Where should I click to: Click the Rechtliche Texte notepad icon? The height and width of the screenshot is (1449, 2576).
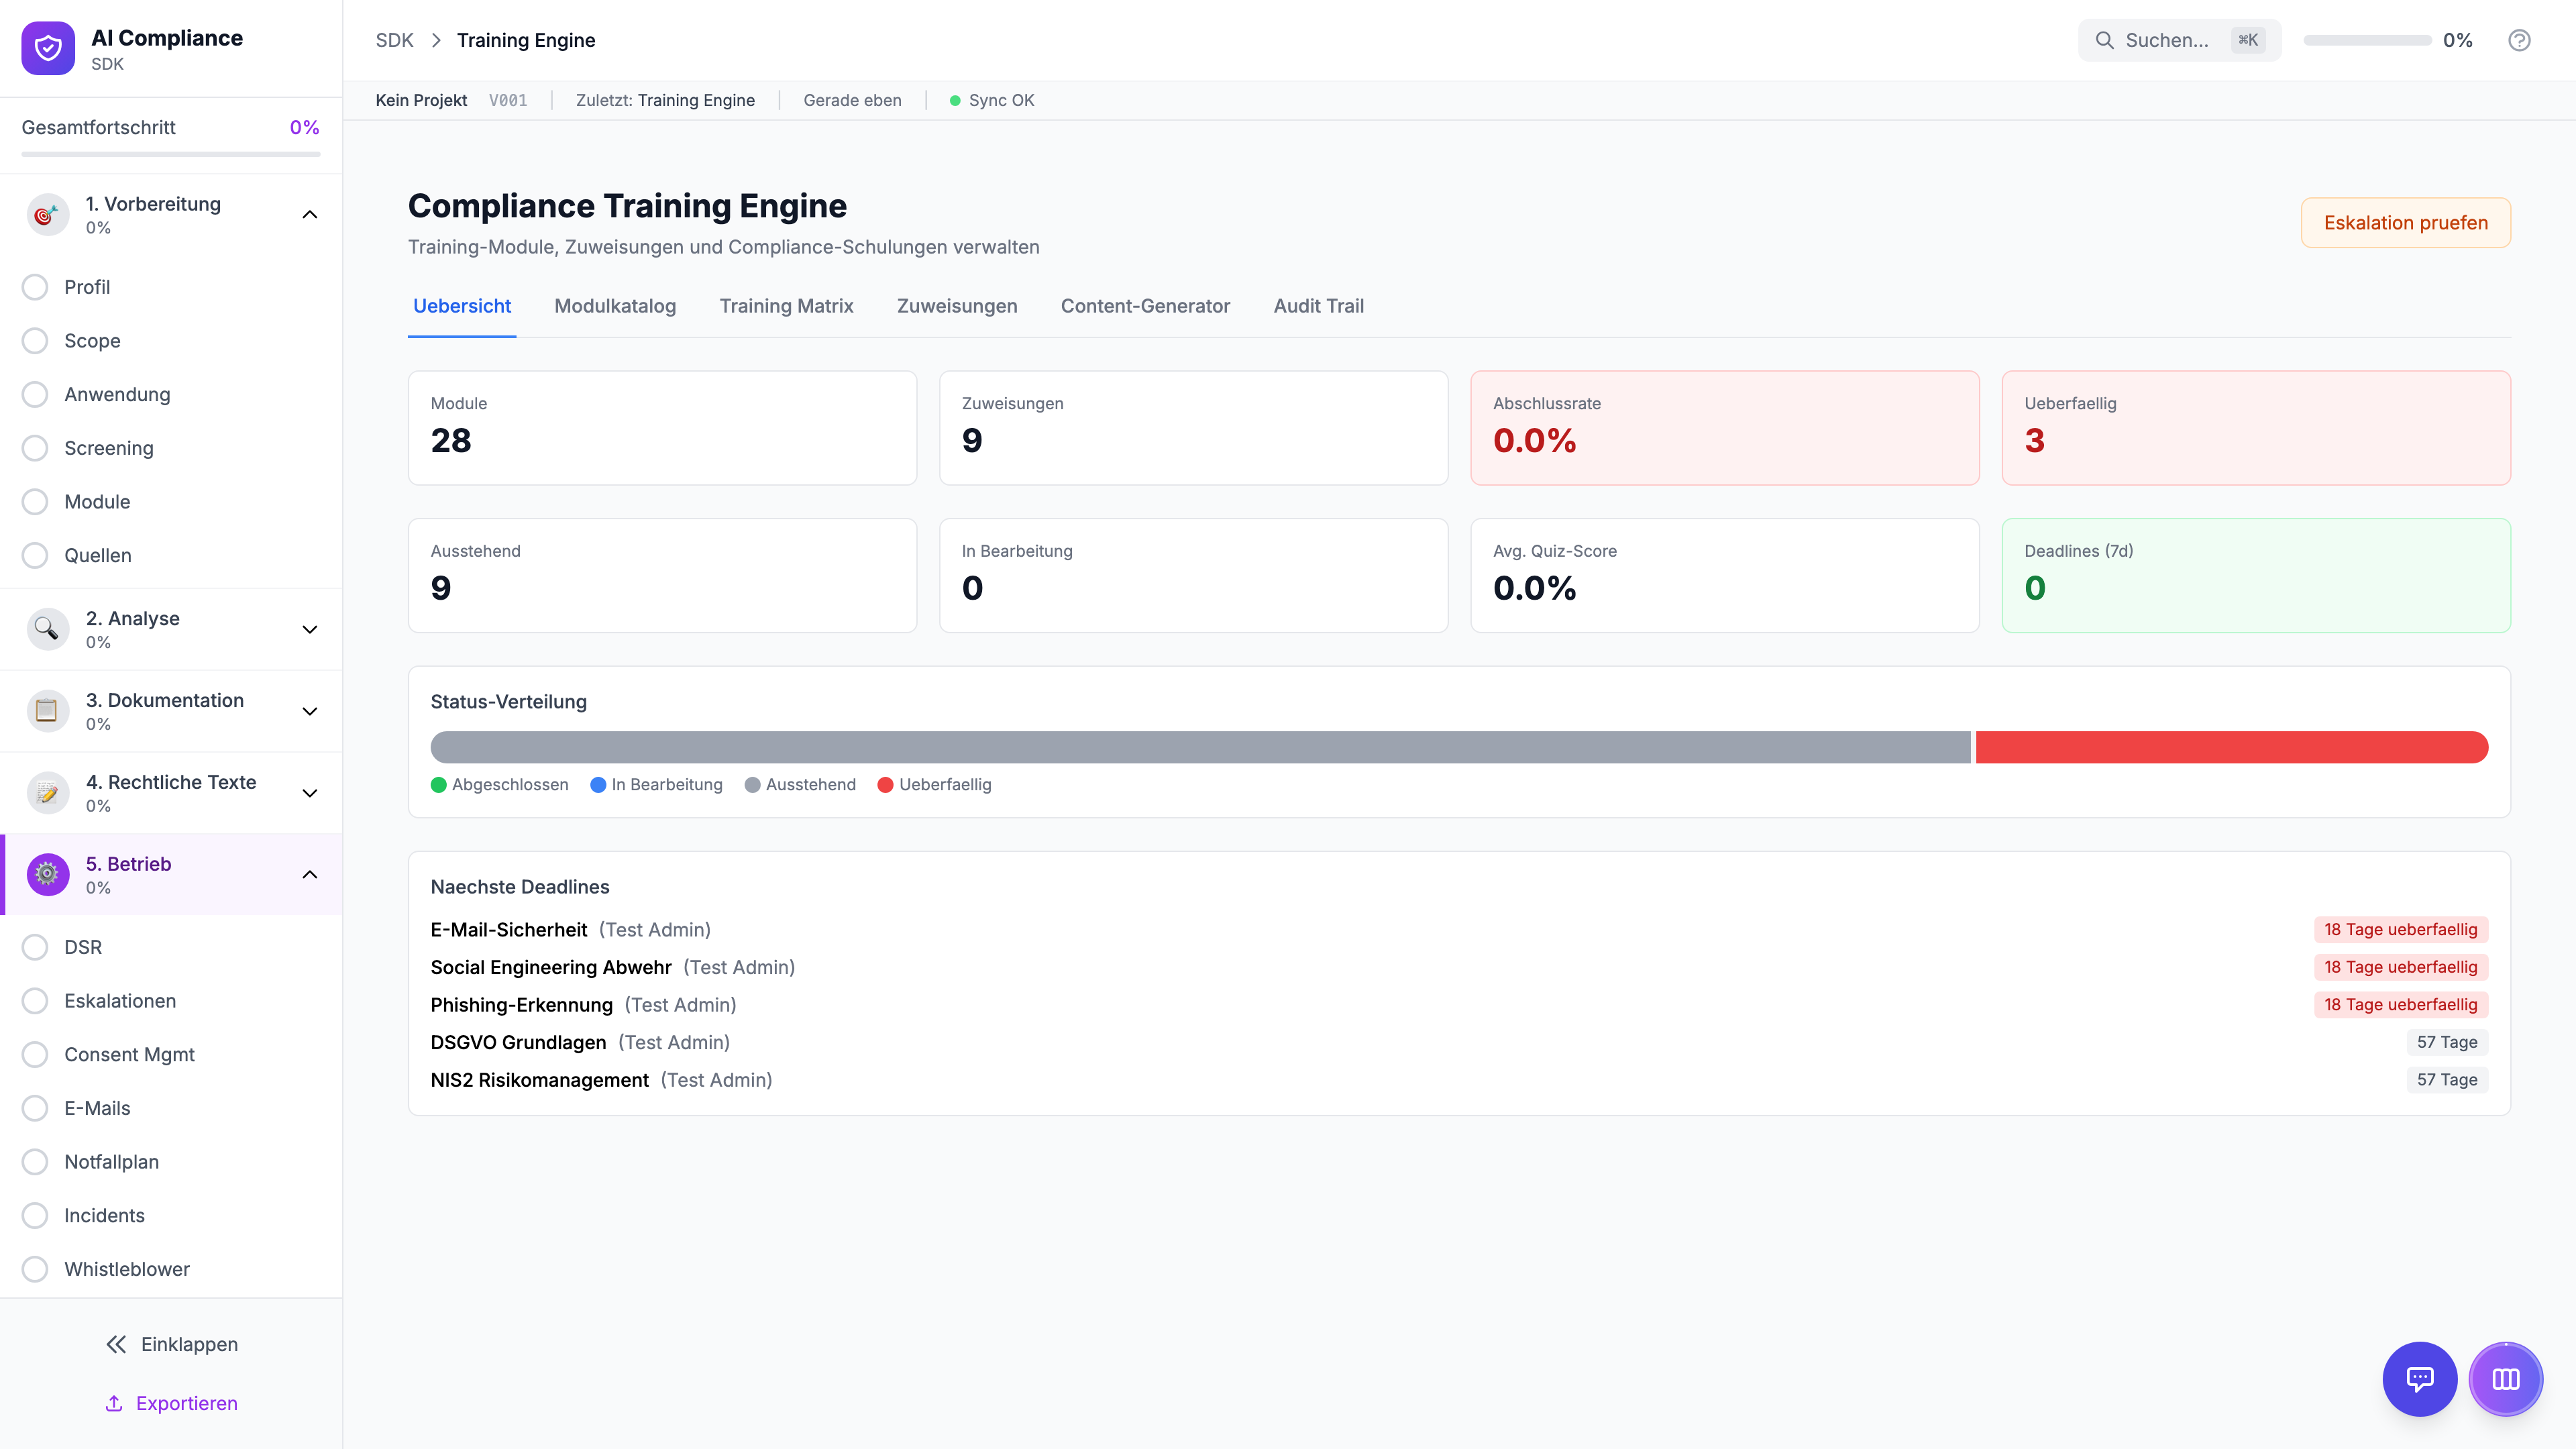point(46,793)
